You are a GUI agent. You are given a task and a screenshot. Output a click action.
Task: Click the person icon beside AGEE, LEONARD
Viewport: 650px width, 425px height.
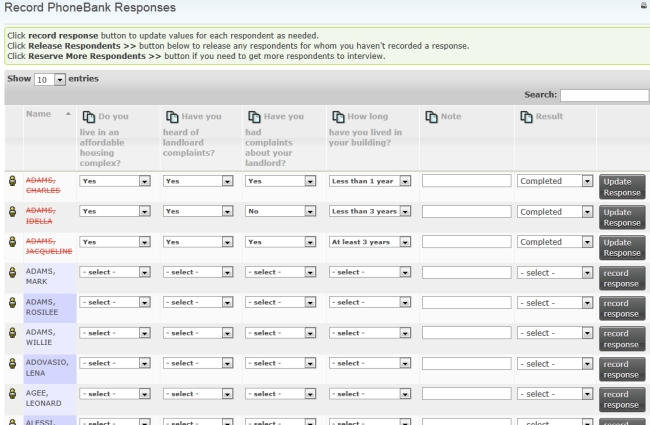13,394
